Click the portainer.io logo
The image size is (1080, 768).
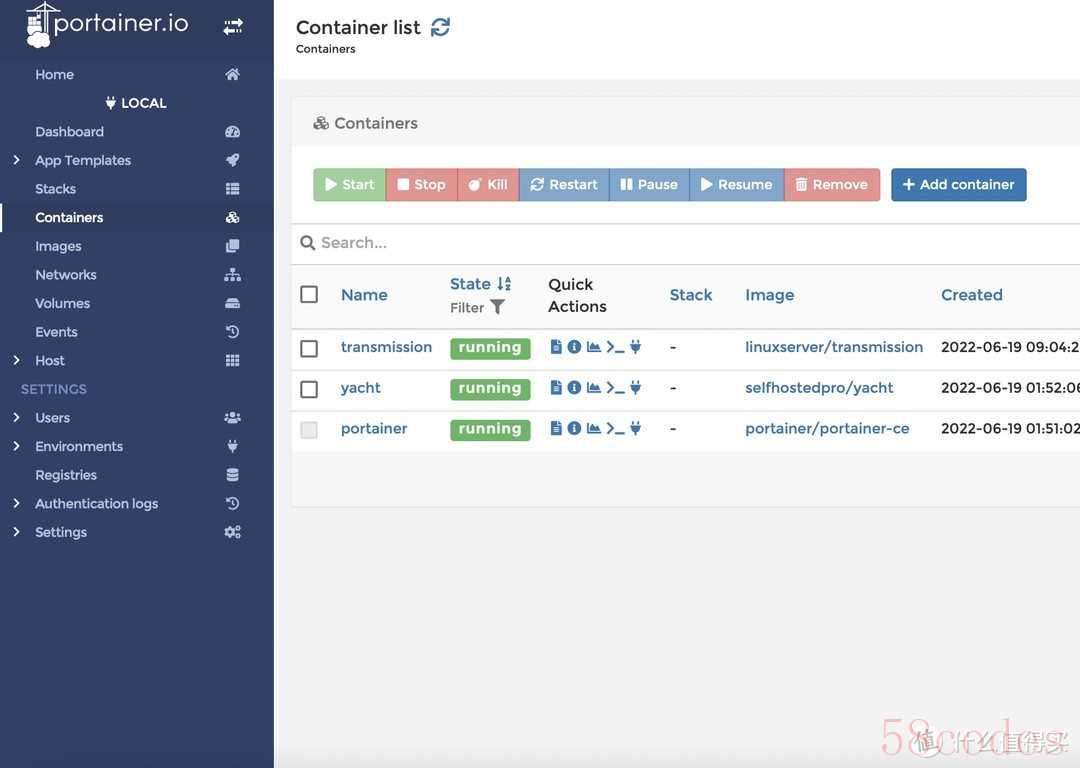107,25
